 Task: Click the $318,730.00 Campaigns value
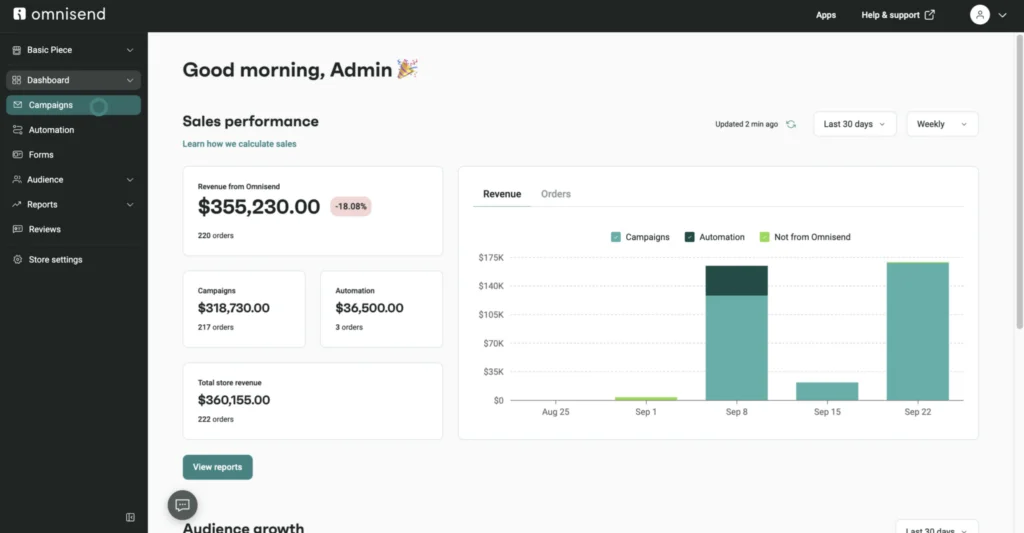point(233,308)
